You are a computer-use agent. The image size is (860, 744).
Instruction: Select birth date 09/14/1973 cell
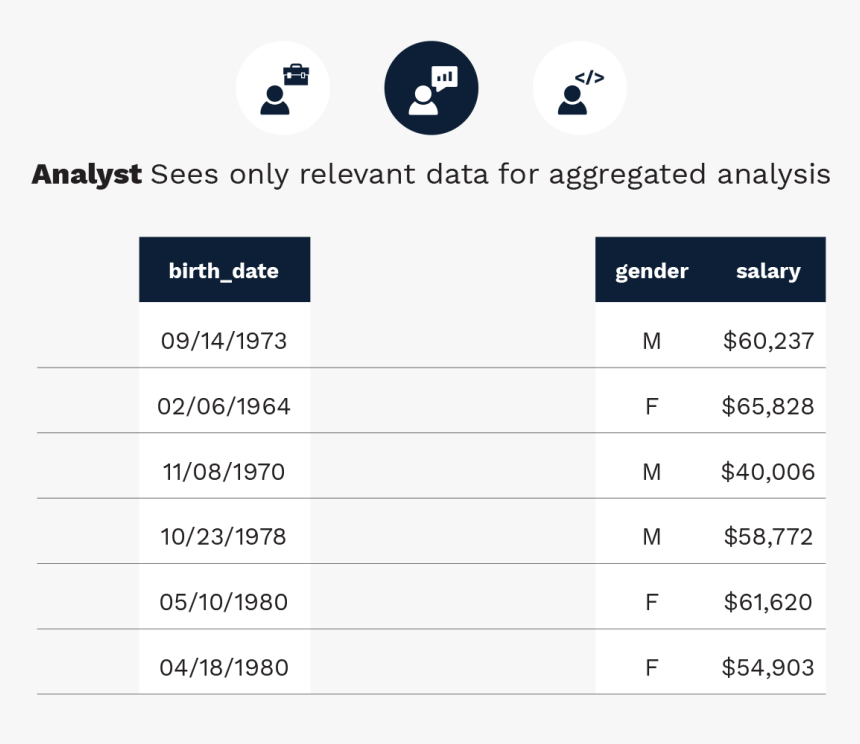(x=224, y=341)
